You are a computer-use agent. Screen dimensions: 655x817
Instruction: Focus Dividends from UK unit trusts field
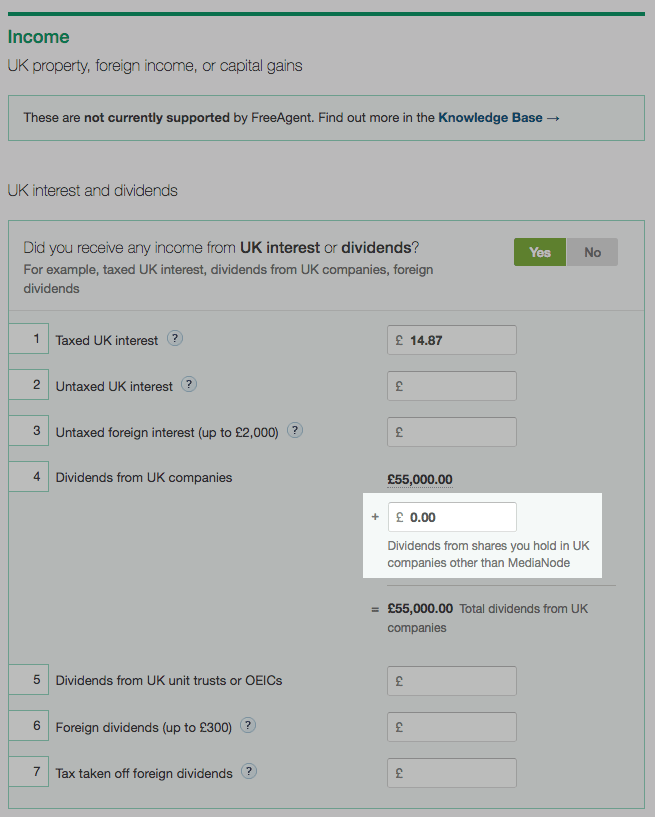(x=452, y=681)
